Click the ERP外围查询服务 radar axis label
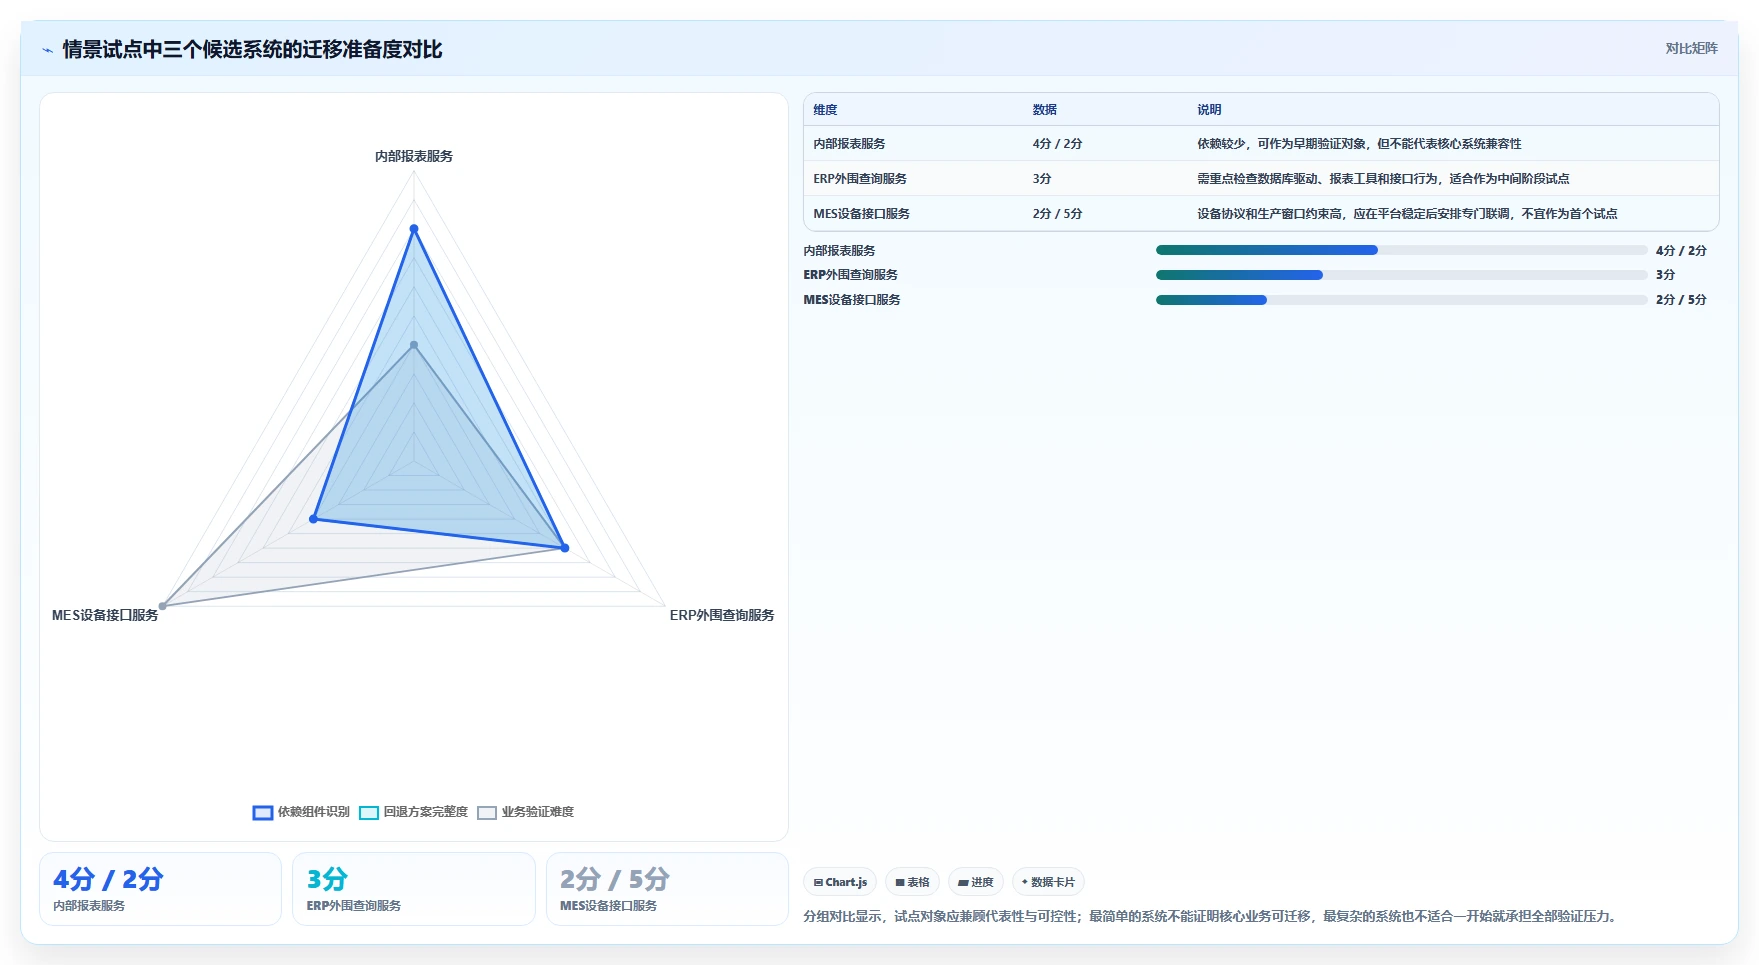This screenshot has height=965, width=1759. 722,615
